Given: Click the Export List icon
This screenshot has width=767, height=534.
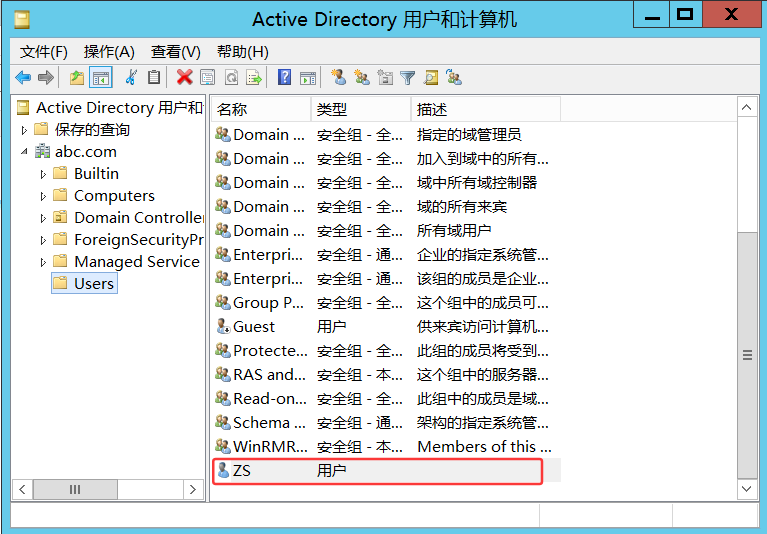Looking at the screenshot, I should point(254,77).
